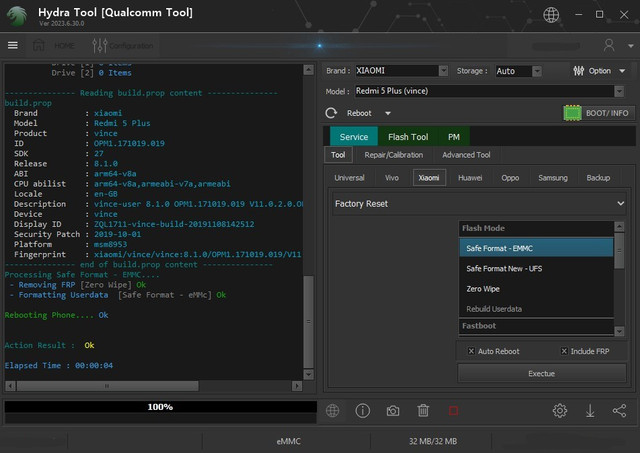Open the Xiaomi brand tab
Viewport: 640px width, 453px height.
pyautogui.click(x=429, y=178)
